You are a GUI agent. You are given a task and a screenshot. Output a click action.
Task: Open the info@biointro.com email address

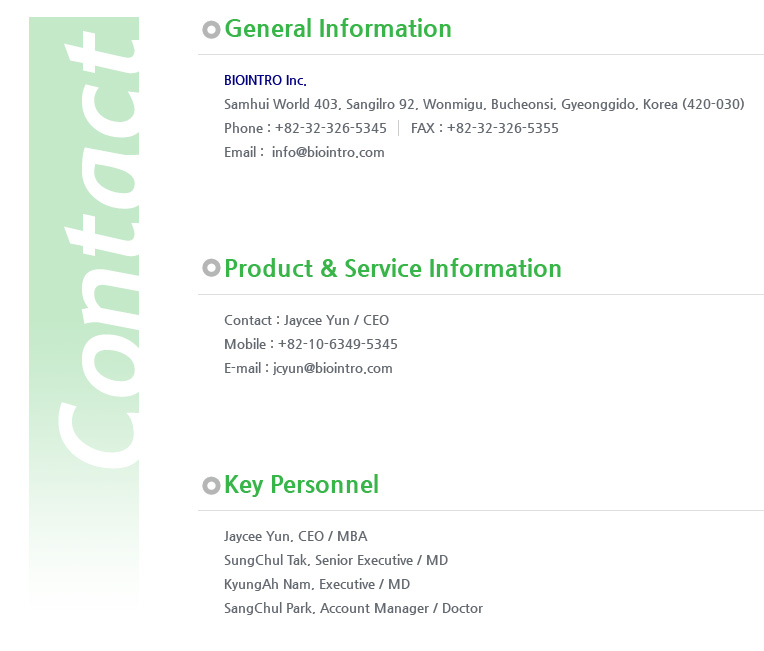point(328,153)
